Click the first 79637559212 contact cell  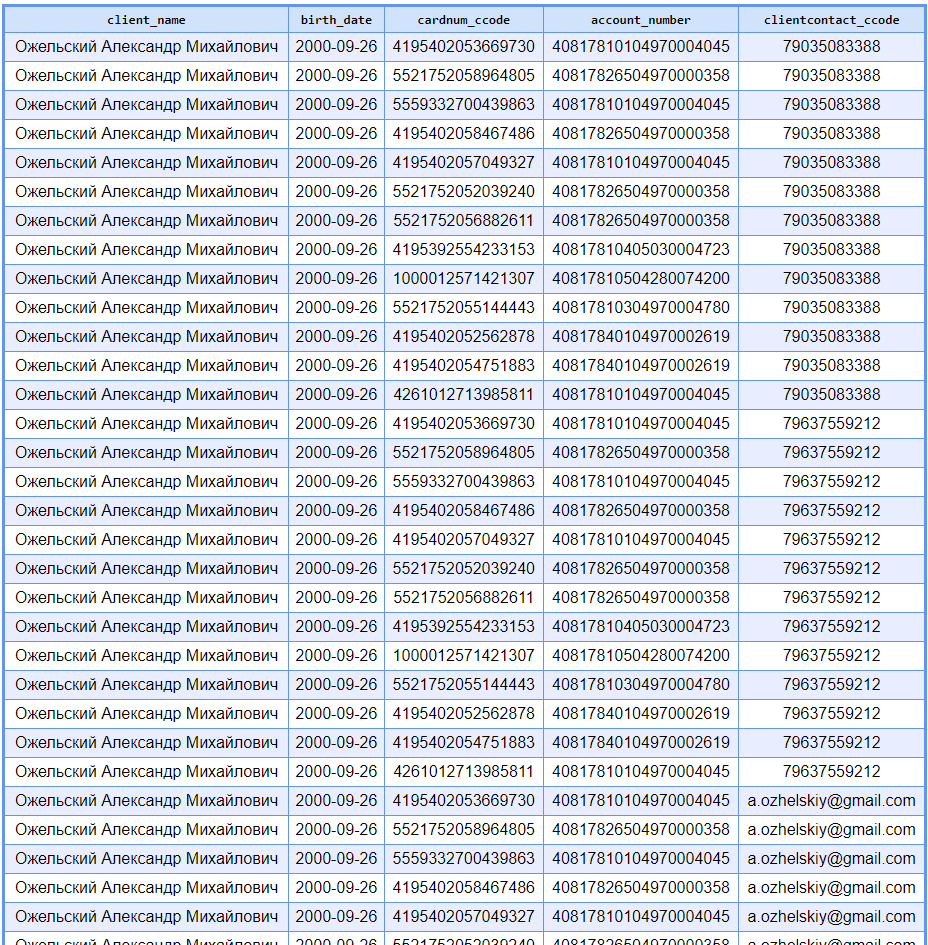pos(831,423)
